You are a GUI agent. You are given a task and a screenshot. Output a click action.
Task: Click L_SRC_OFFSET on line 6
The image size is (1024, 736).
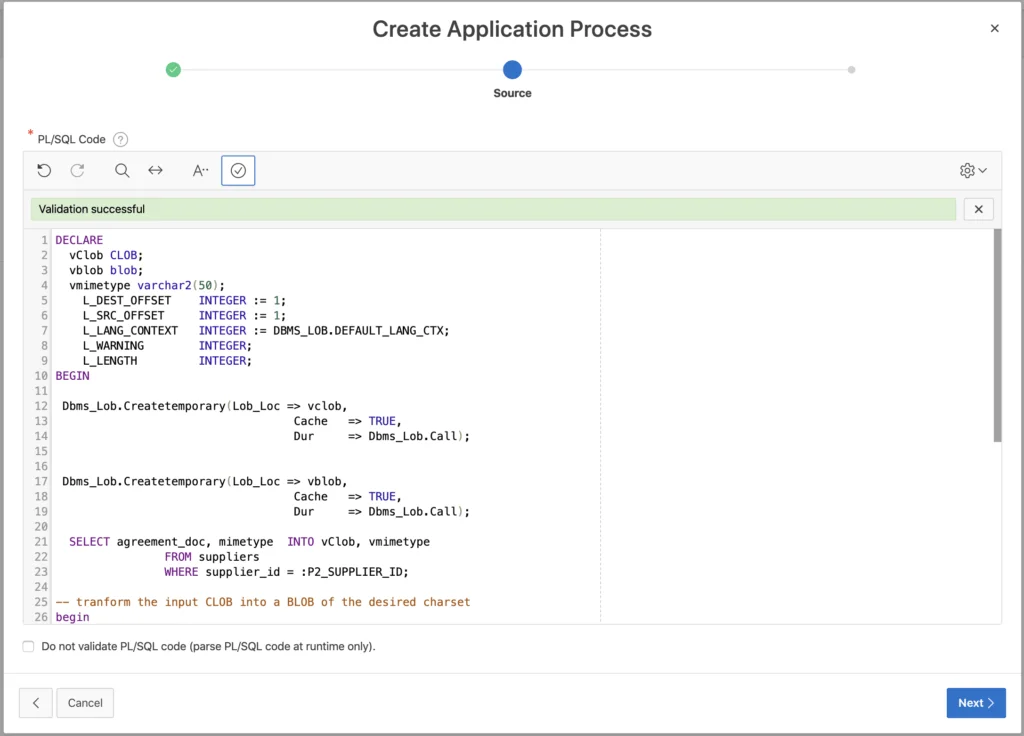tap(123, 315)
